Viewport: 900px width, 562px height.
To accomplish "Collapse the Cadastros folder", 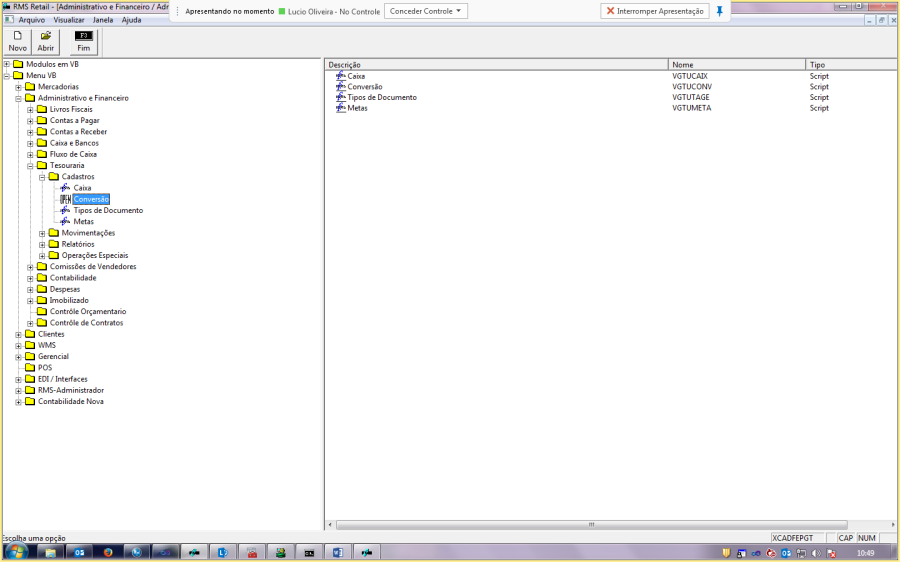I will (x=42, y=177).
